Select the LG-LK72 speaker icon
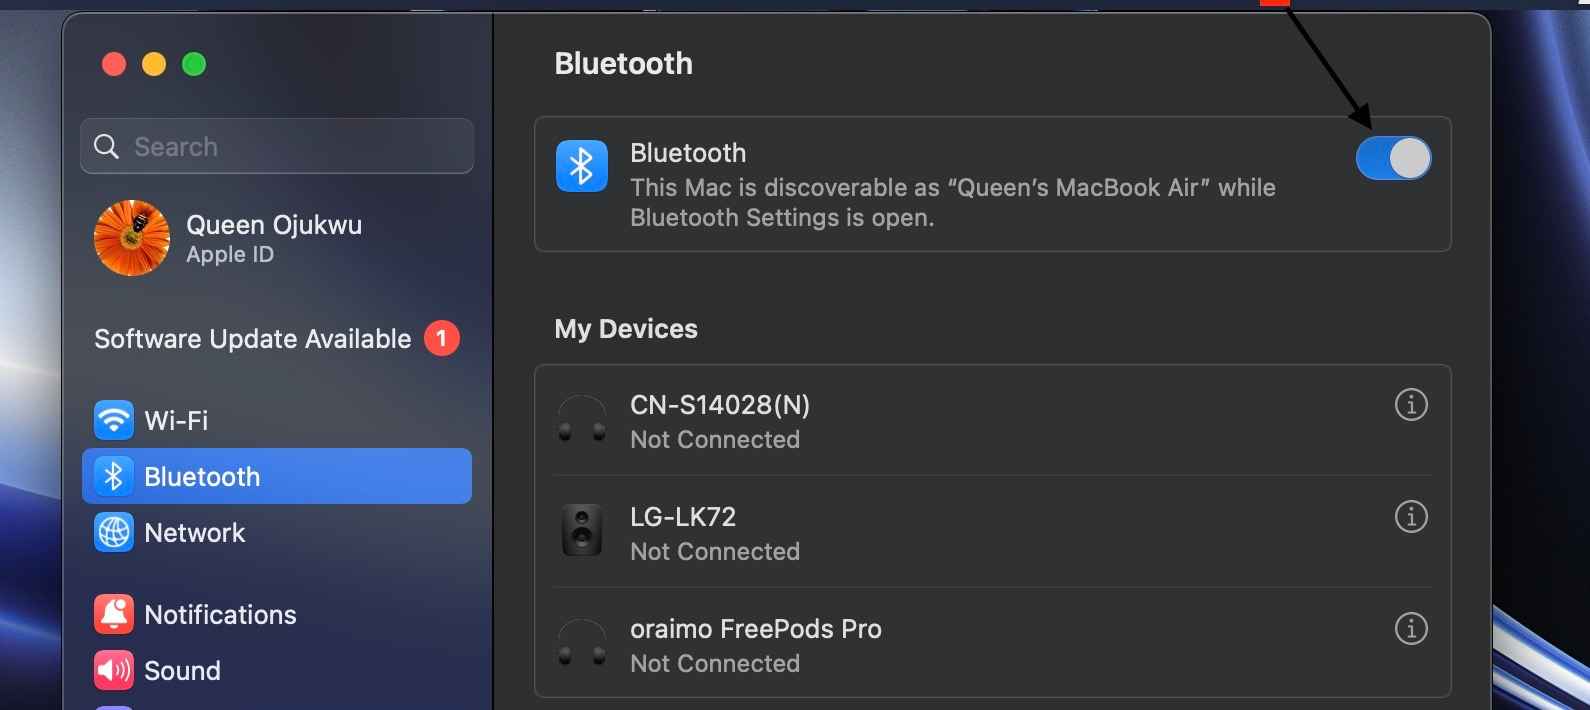Viewport: 1590px width, 710px height. click(582, 530)
